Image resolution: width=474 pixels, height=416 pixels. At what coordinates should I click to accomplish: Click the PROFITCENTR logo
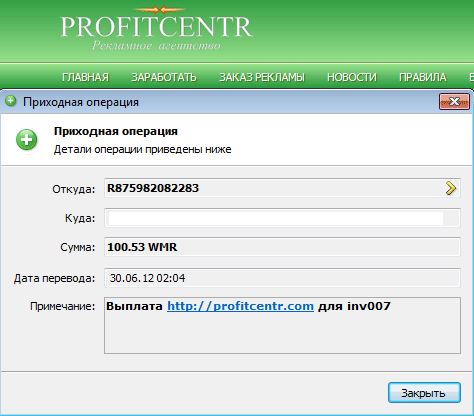point(156,27)
